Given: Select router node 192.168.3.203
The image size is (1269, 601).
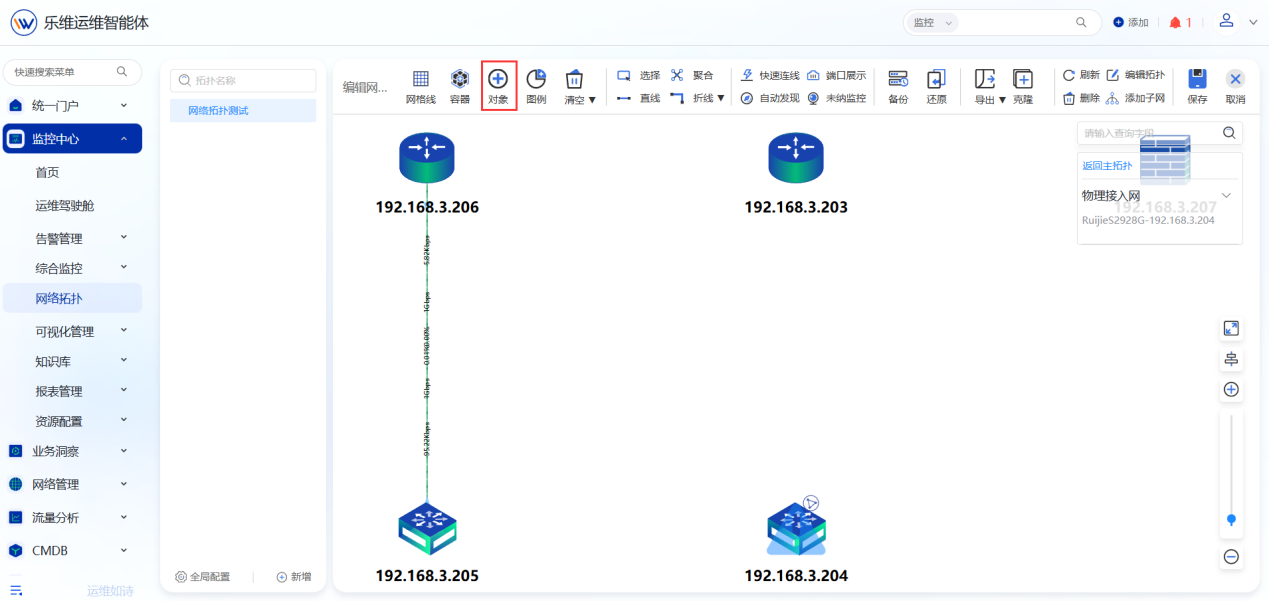Looking at the screenshot, I should 796,160.
